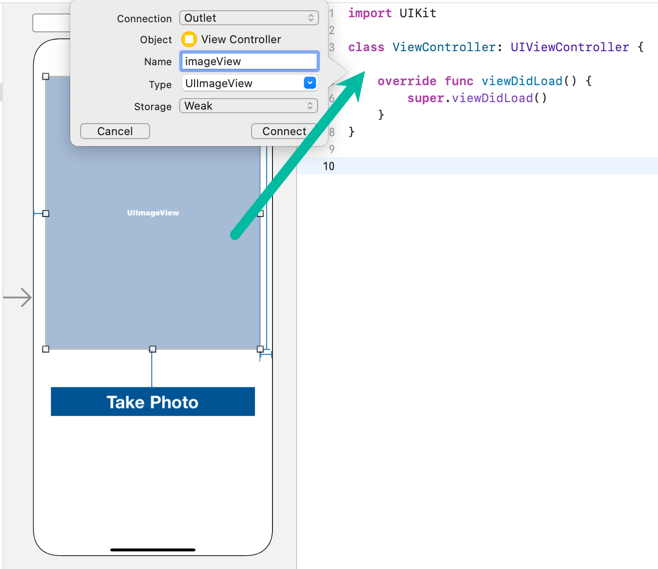Click the Name field containing imageView
The width and height of the screenshot is (658, 569).
pos(249,61)
